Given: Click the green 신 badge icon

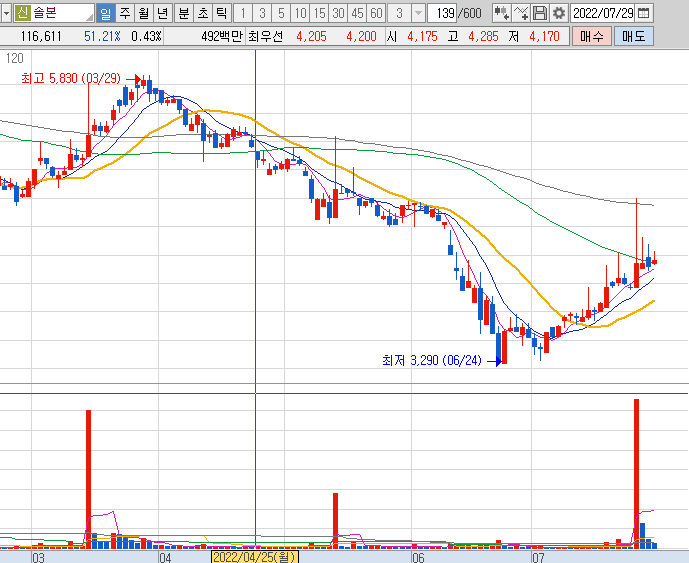Looking at the screenshot, I should [22, 13].
